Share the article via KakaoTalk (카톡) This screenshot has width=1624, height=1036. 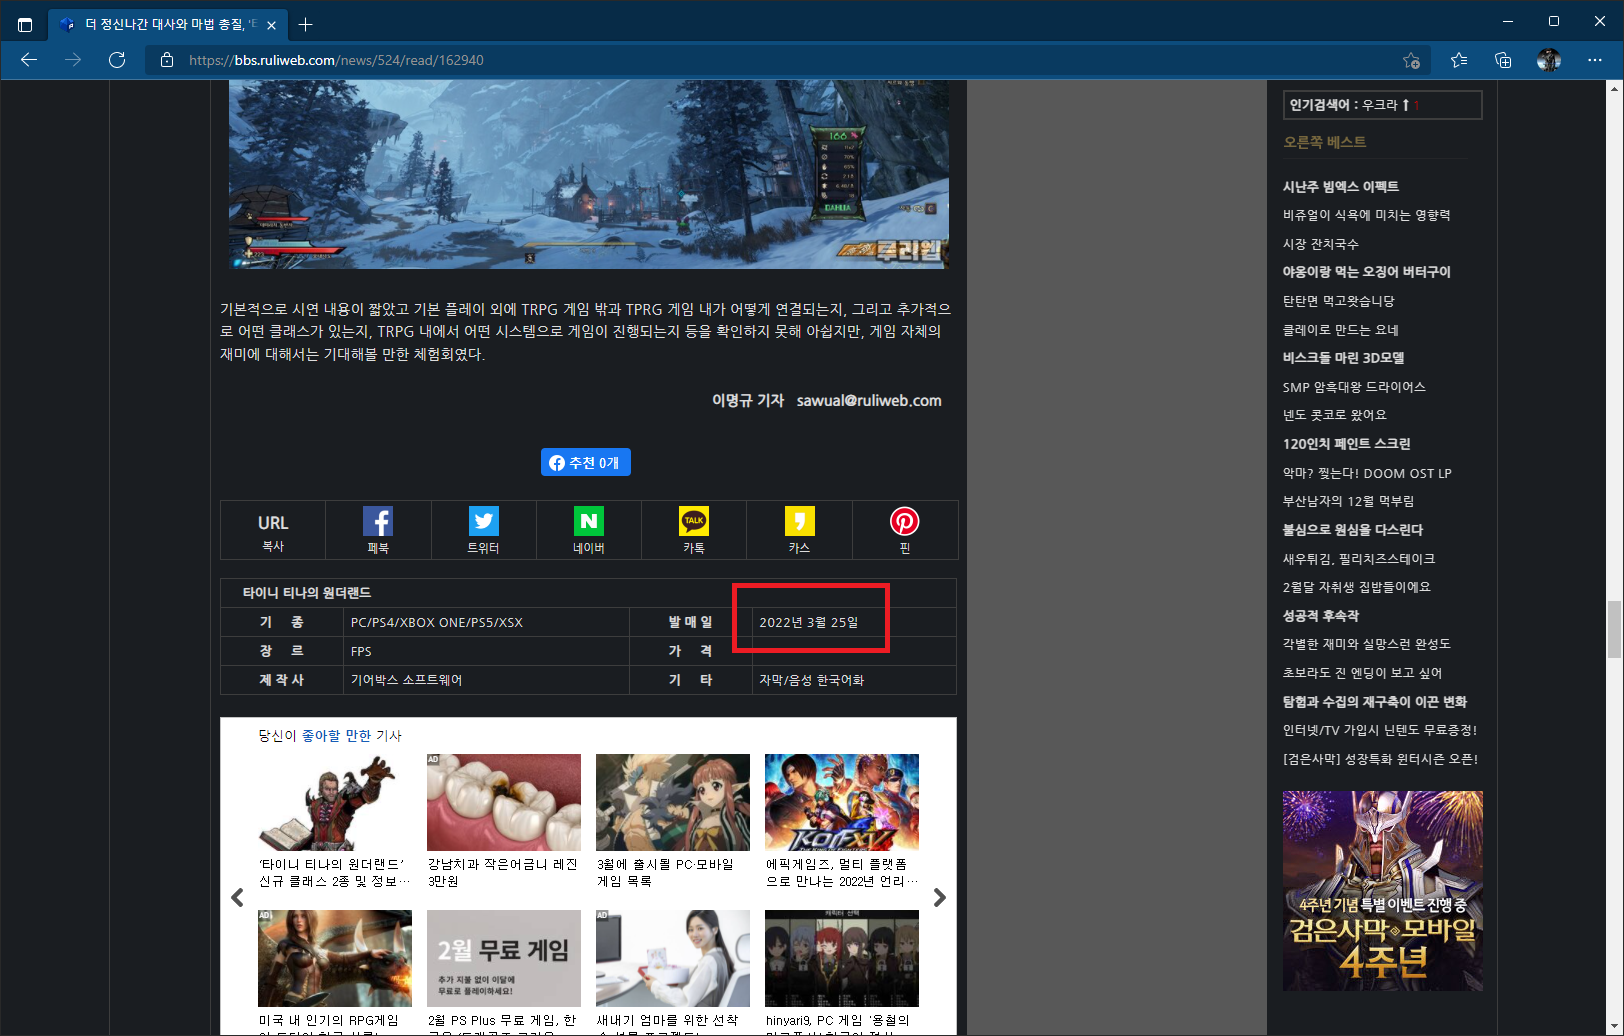[694, 531]
